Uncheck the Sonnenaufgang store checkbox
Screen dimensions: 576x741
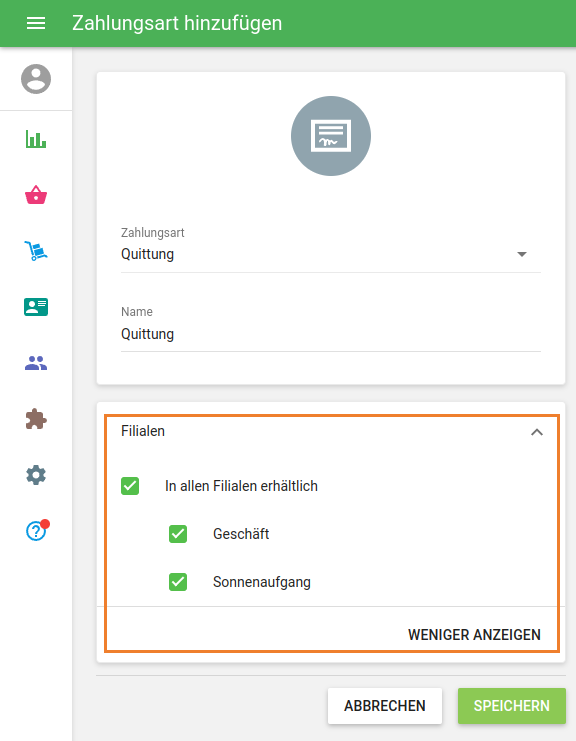click(178, 582)
